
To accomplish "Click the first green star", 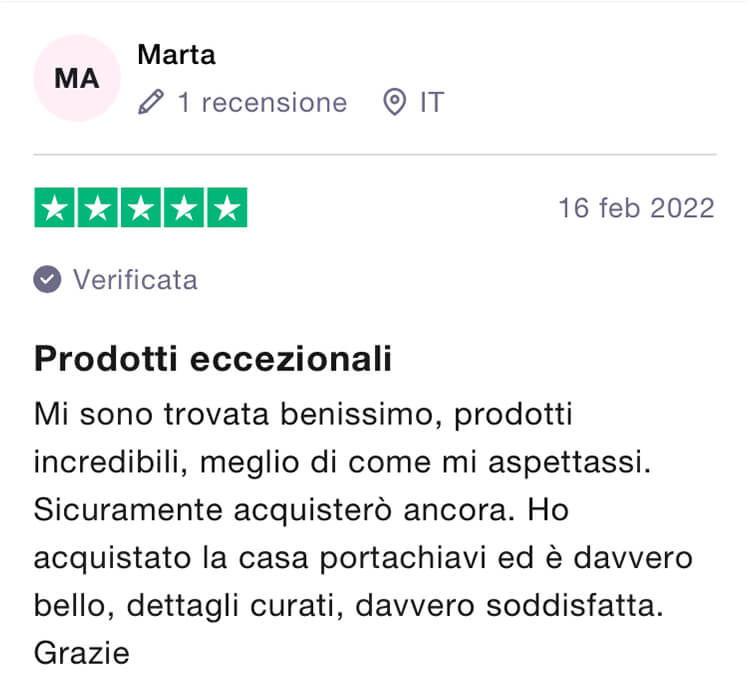I will (55, 208).
